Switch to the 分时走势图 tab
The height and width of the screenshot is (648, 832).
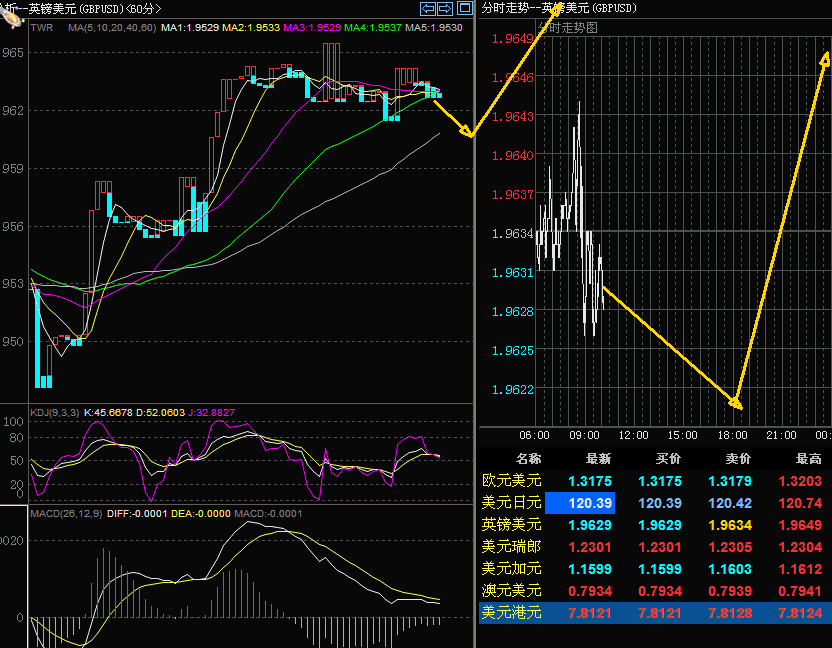coord(567,28)
